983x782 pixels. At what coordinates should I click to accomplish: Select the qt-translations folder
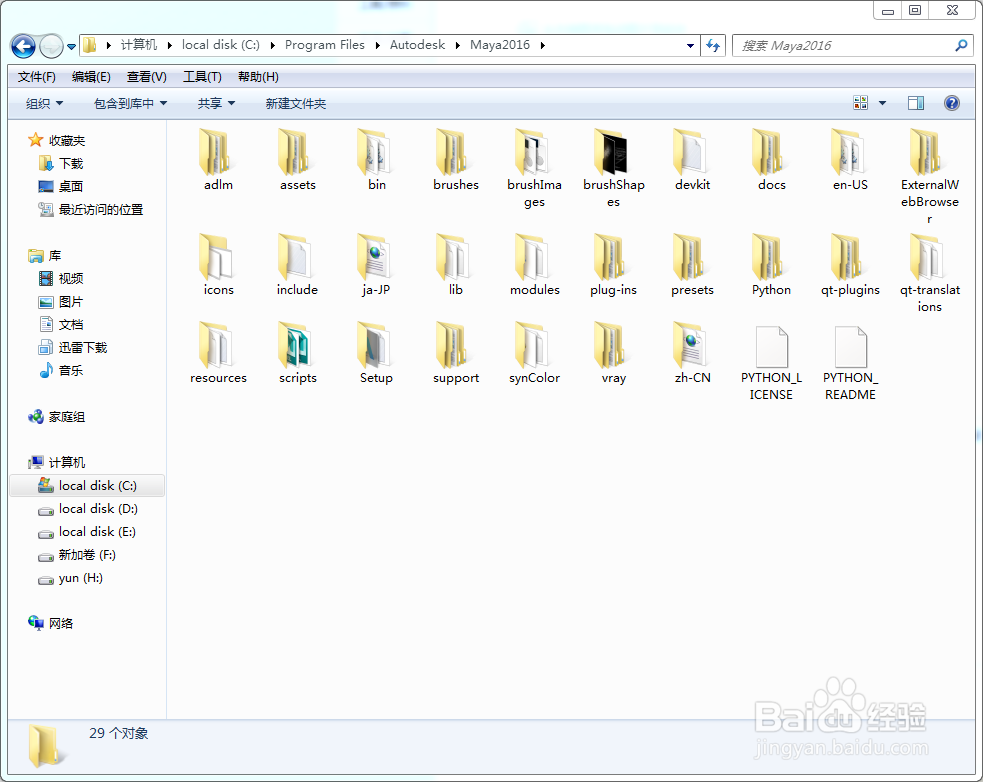[929, 273]
